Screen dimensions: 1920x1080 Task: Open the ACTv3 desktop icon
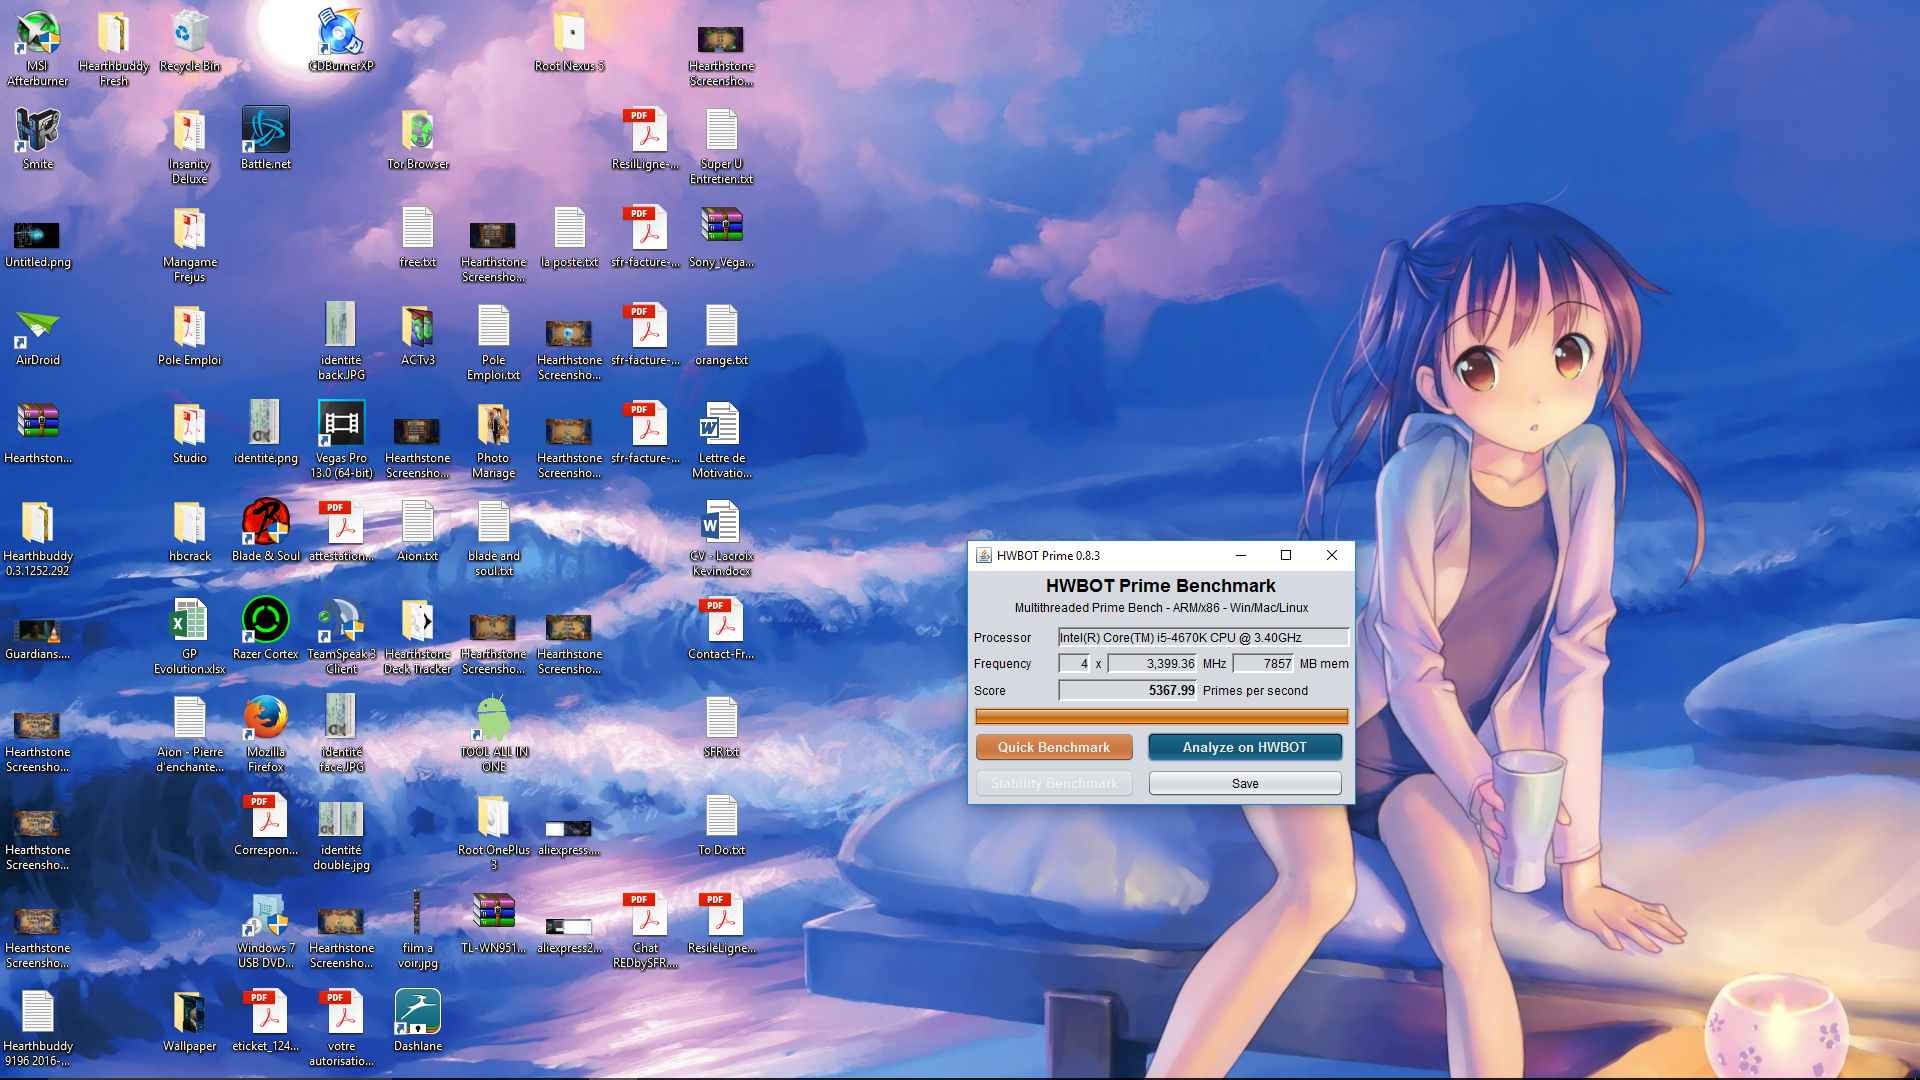point(418,334)
